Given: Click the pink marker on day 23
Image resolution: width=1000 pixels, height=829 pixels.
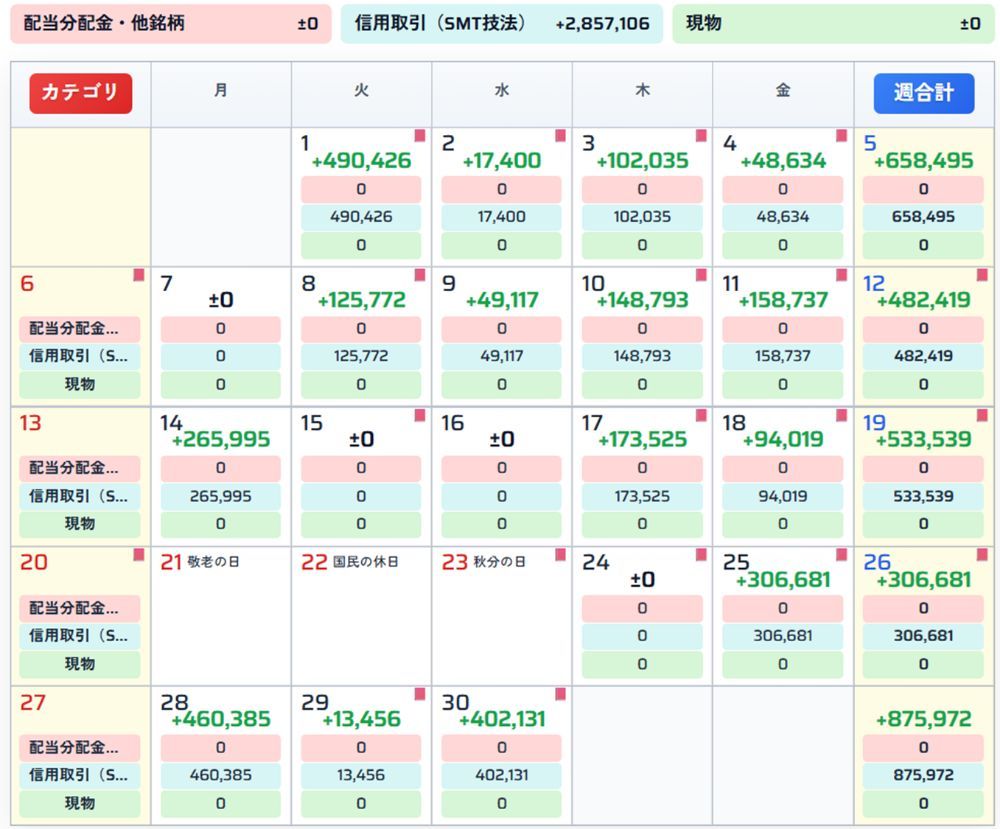Looking at the screenshot, I should point(561,554).
